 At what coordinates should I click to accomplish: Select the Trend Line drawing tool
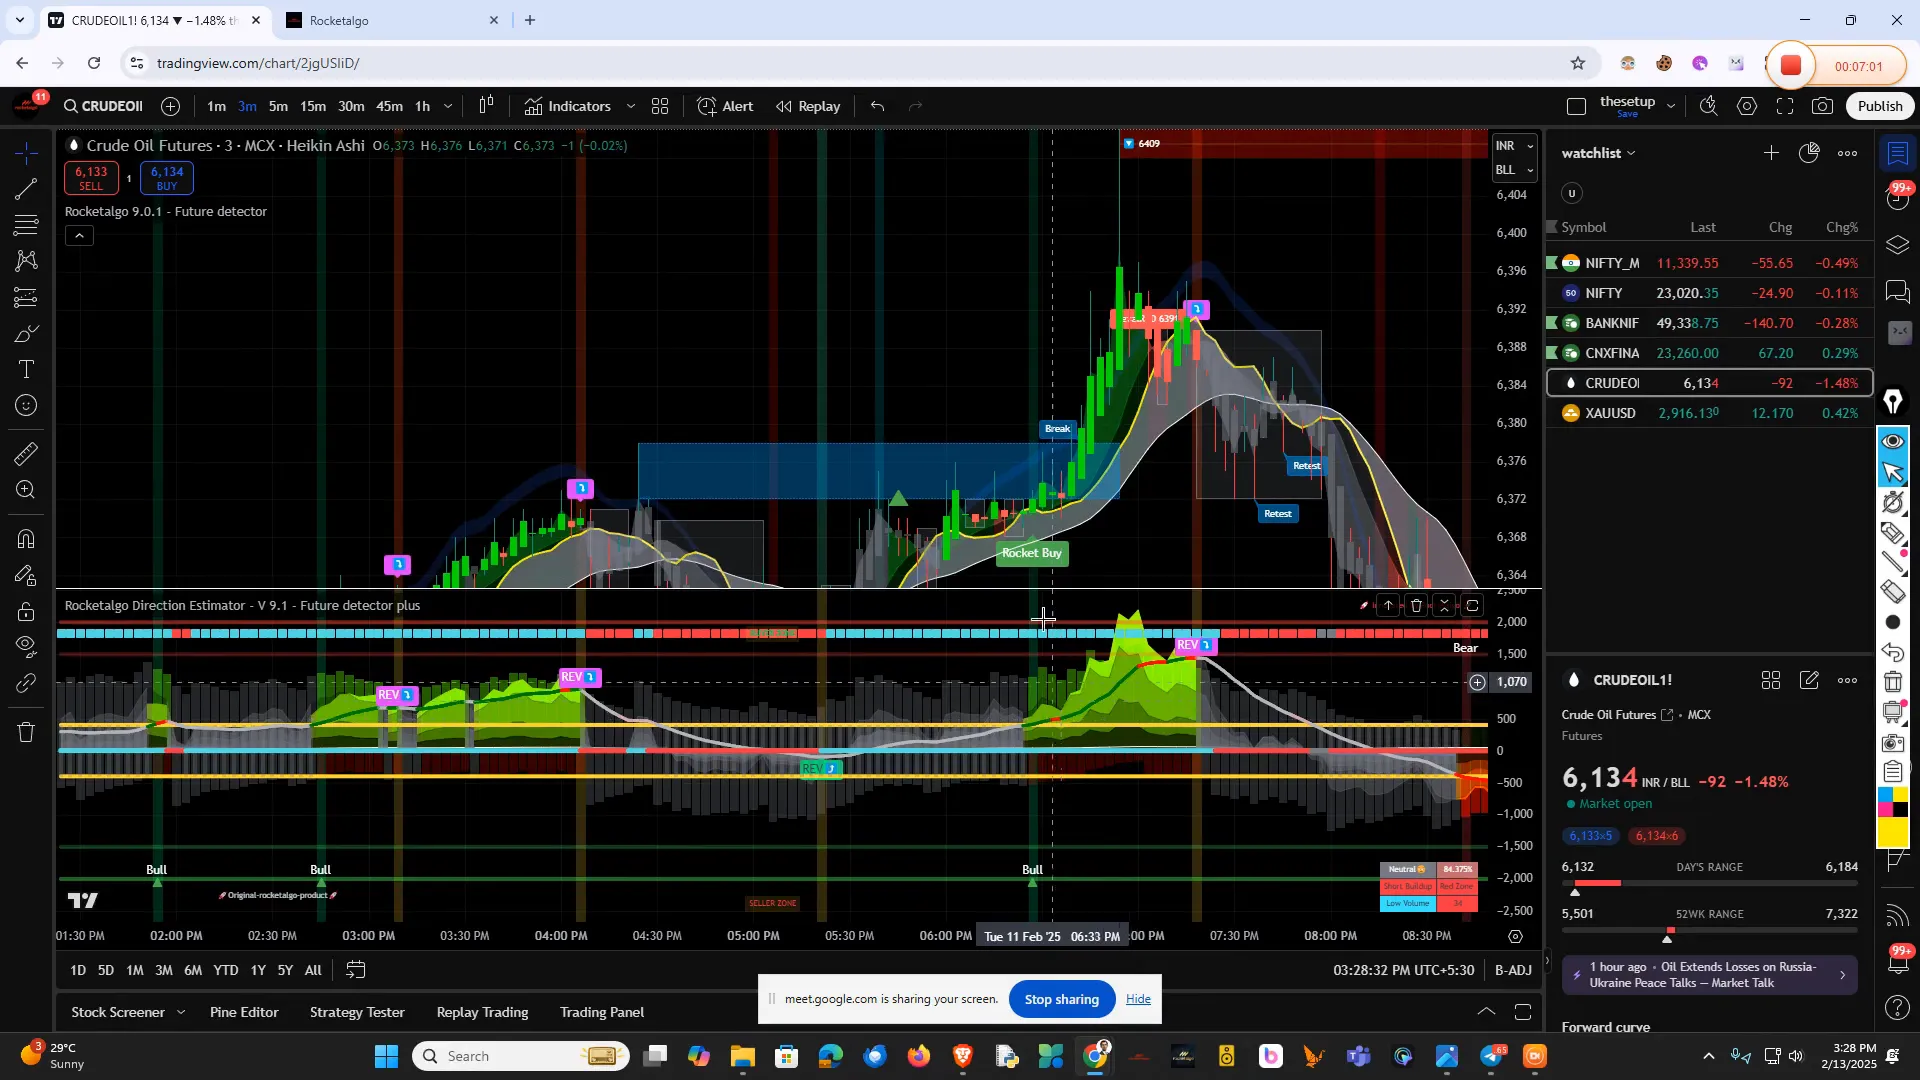pos(25,190)
